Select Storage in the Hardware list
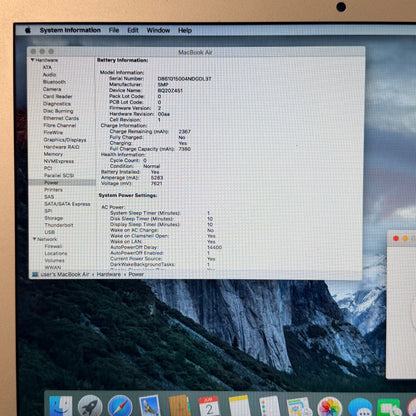 point(54,218)
